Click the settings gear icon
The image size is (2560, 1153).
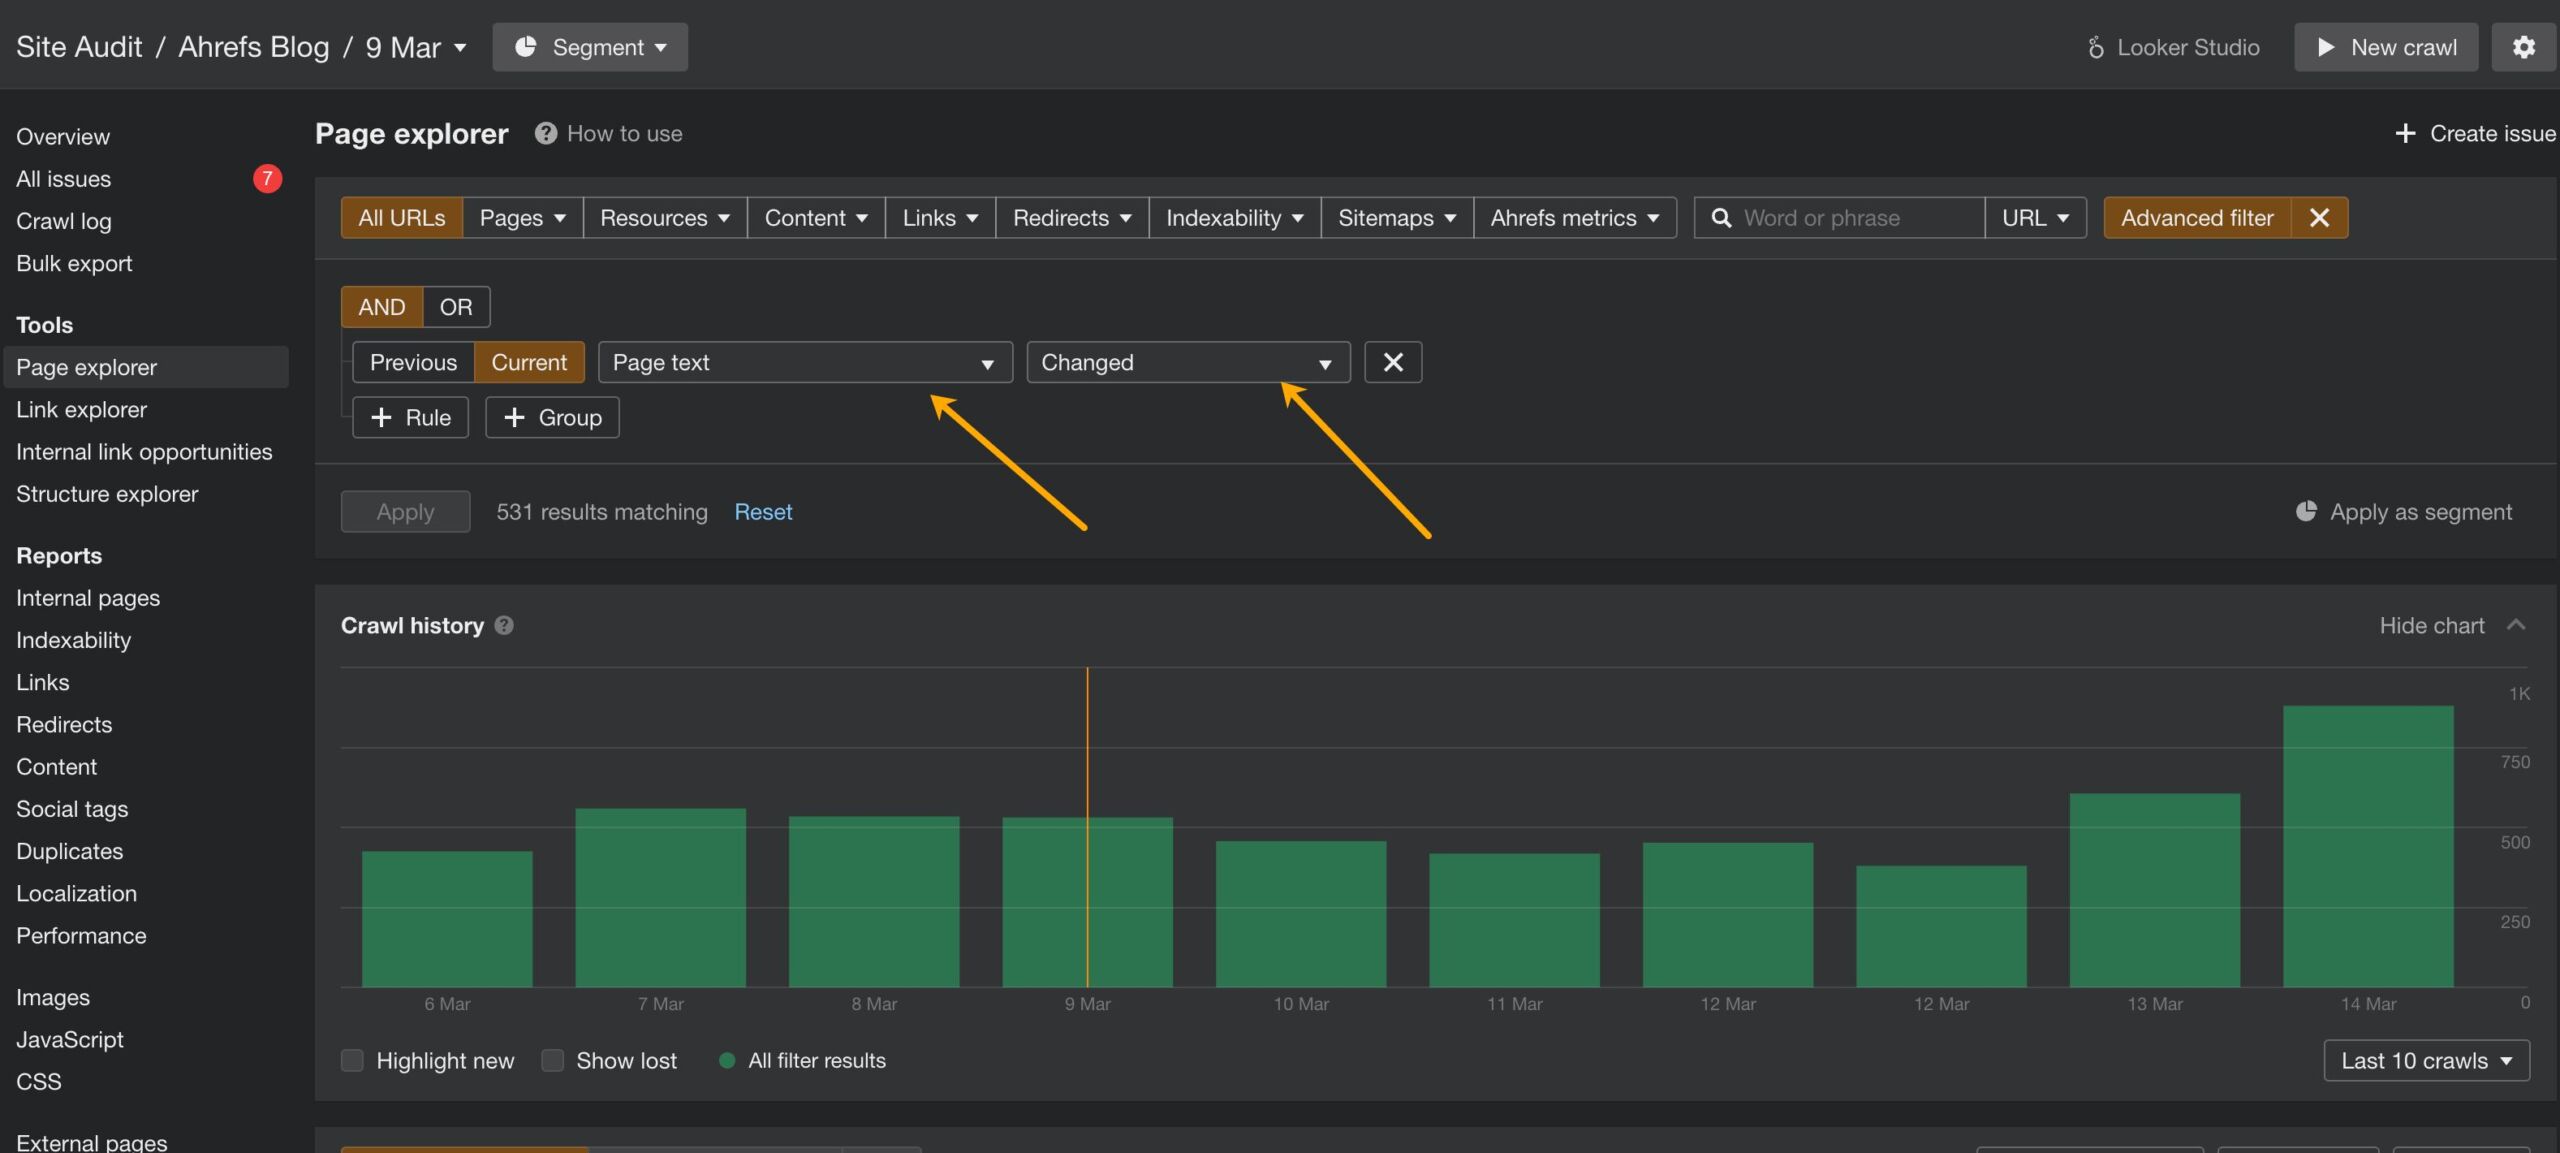[2523, 47]
